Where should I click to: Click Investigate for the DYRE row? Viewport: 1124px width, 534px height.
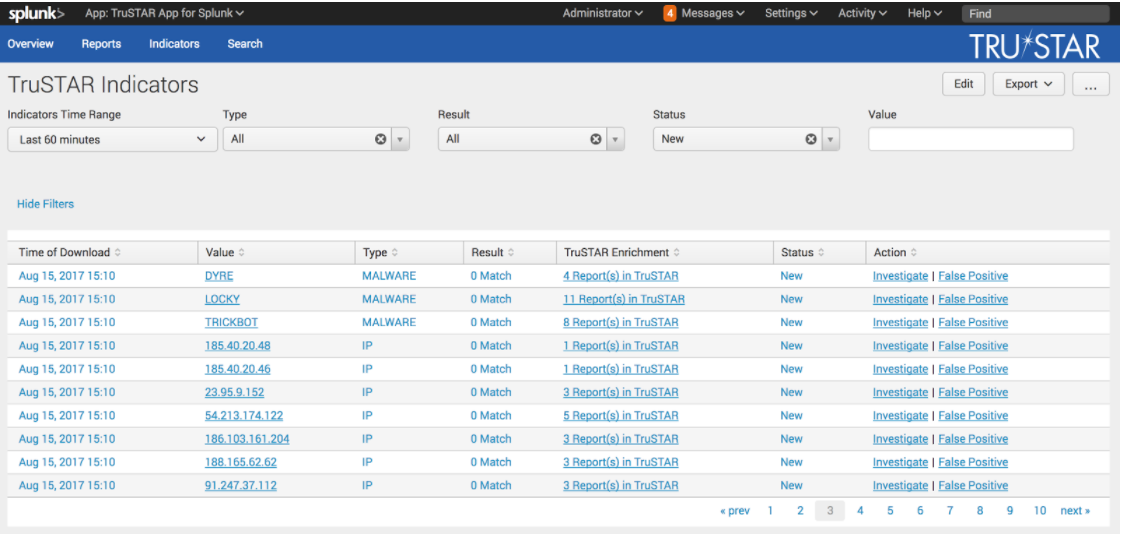[x=900, y=276]
